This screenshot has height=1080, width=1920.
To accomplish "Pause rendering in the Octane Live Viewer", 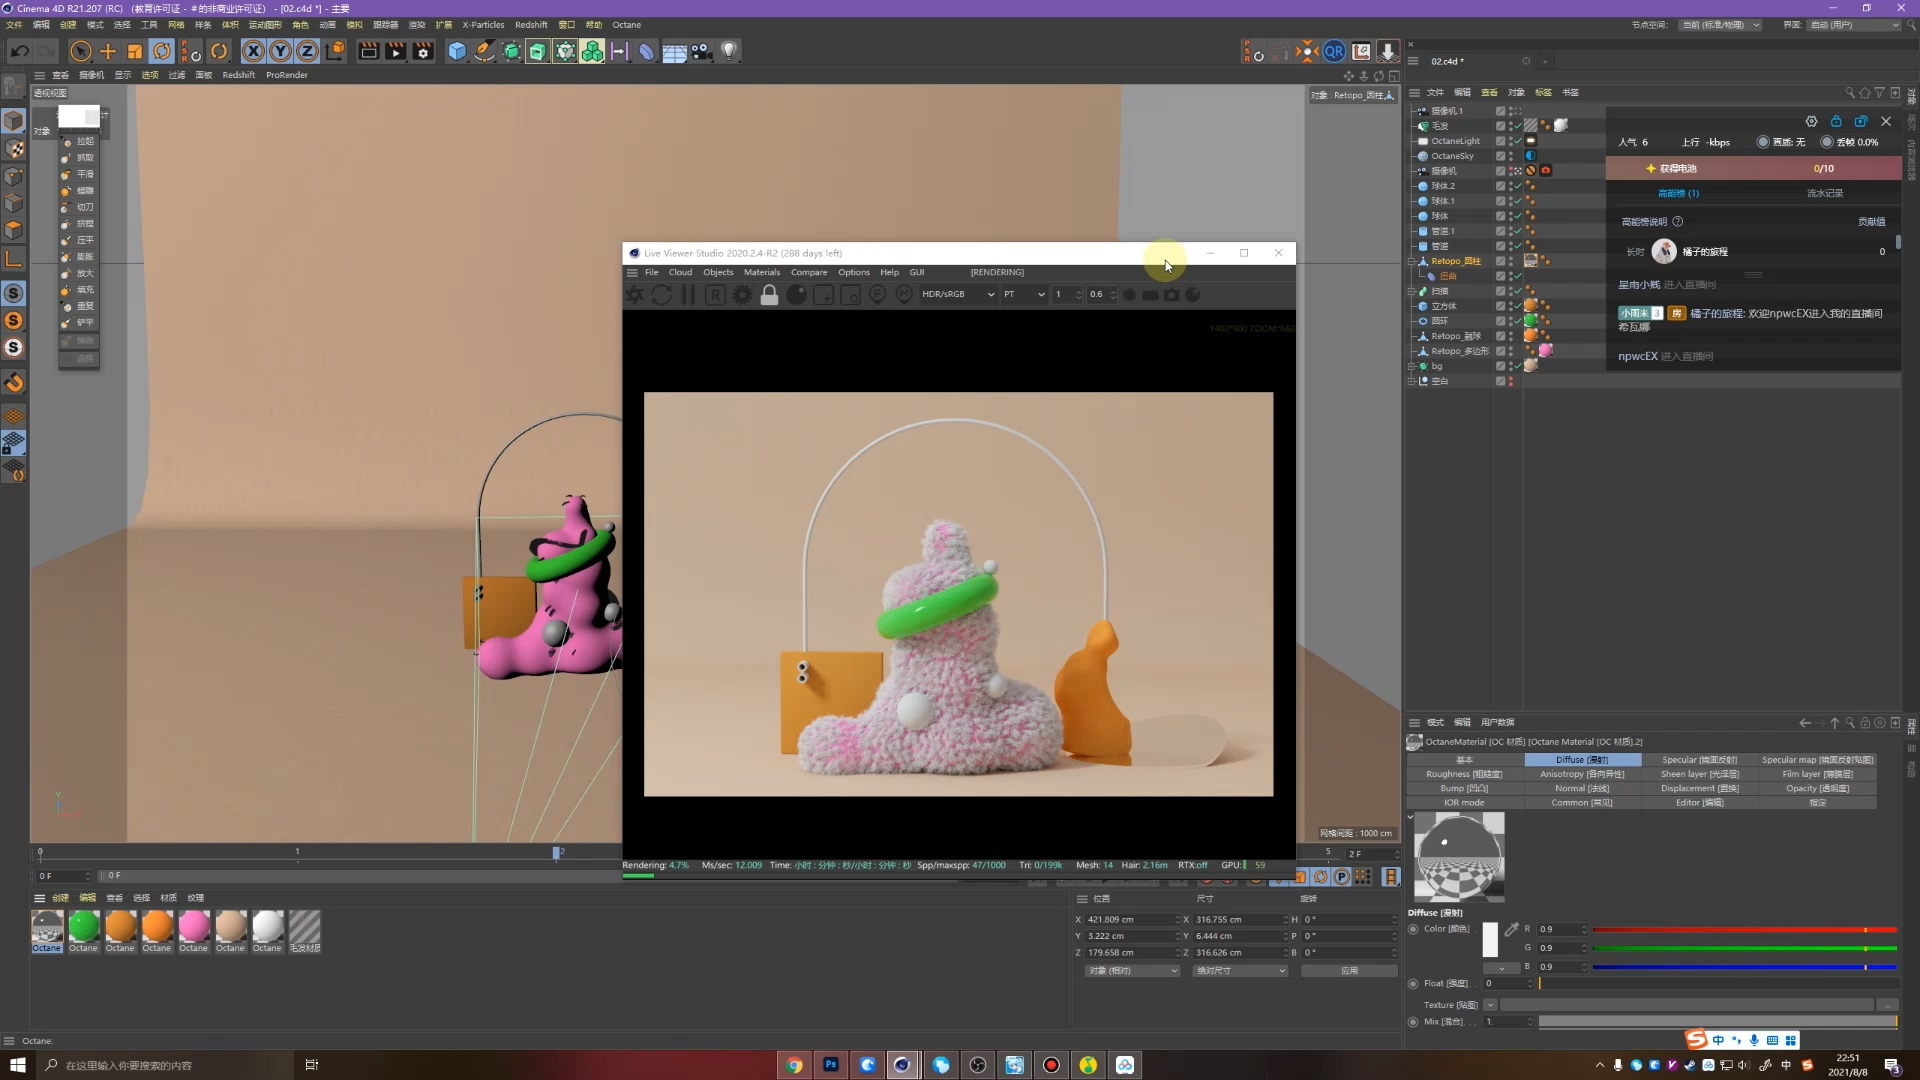I will pyautogui.click(x=687, y=294).
